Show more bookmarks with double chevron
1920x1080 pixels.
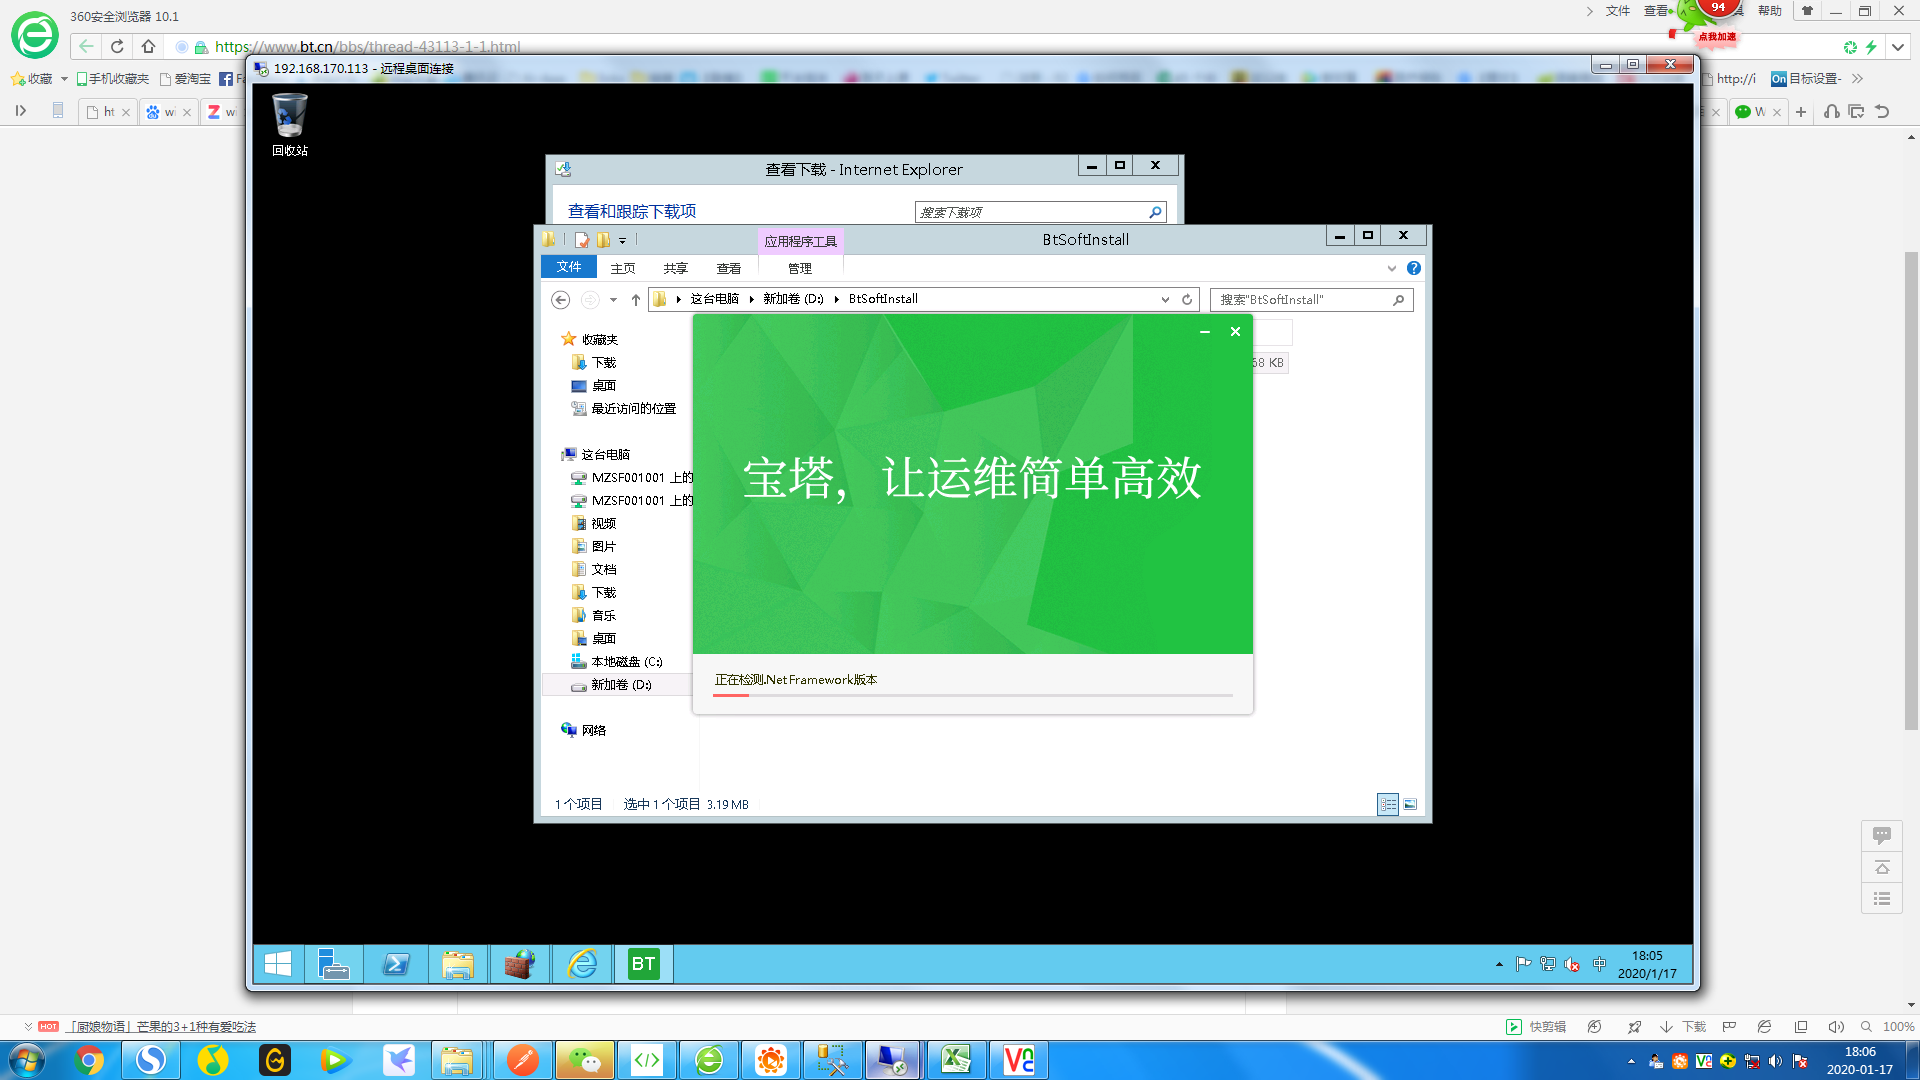[x=1857, y=79]
